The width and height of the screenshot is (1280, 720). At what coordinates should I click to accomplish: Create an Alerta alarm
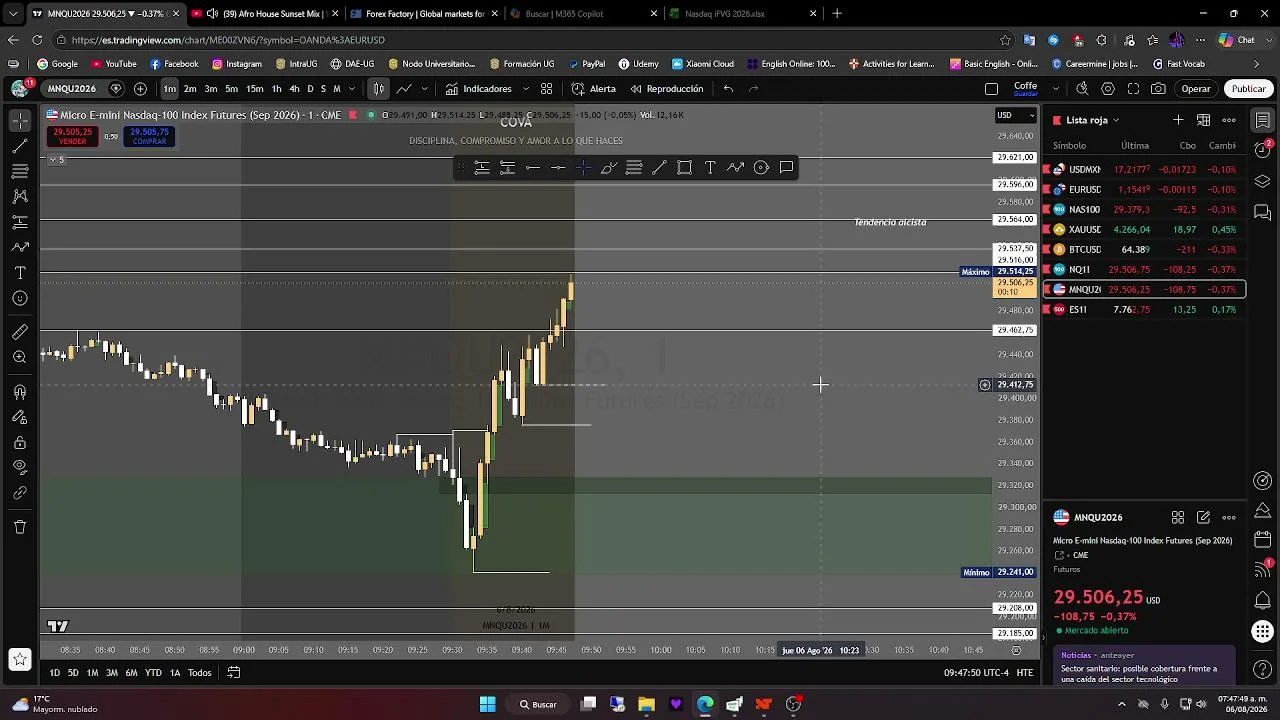click(594, 89)
